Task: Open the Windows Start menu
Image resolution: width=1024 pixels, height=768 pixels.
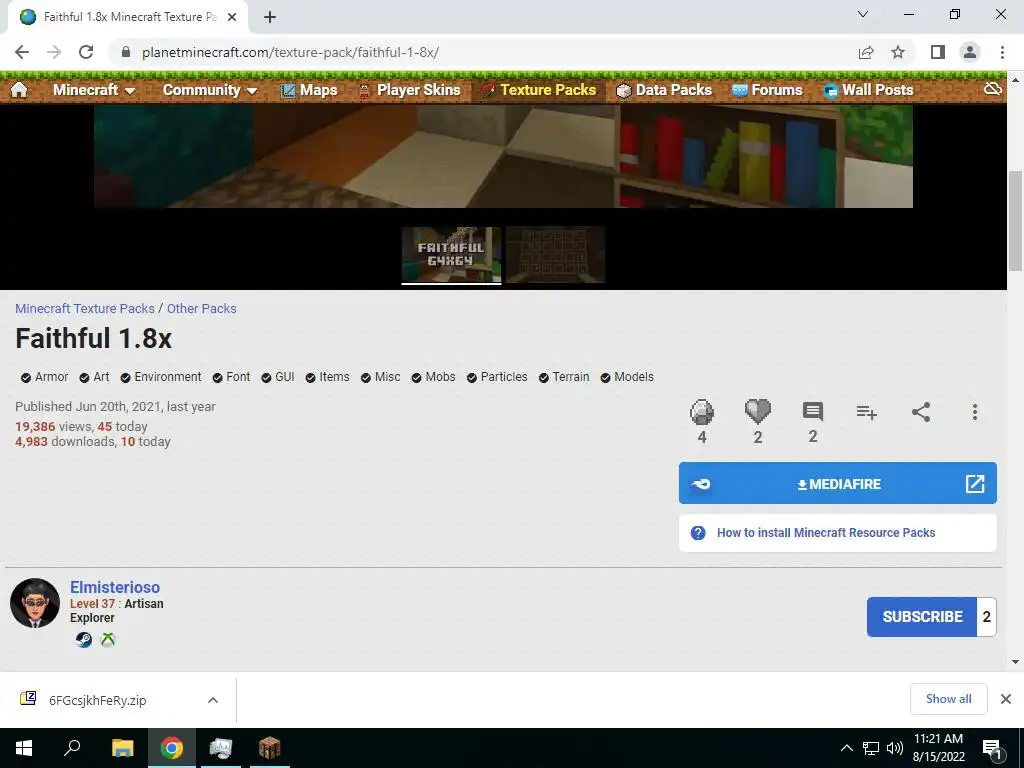Action: coord(24,748)
